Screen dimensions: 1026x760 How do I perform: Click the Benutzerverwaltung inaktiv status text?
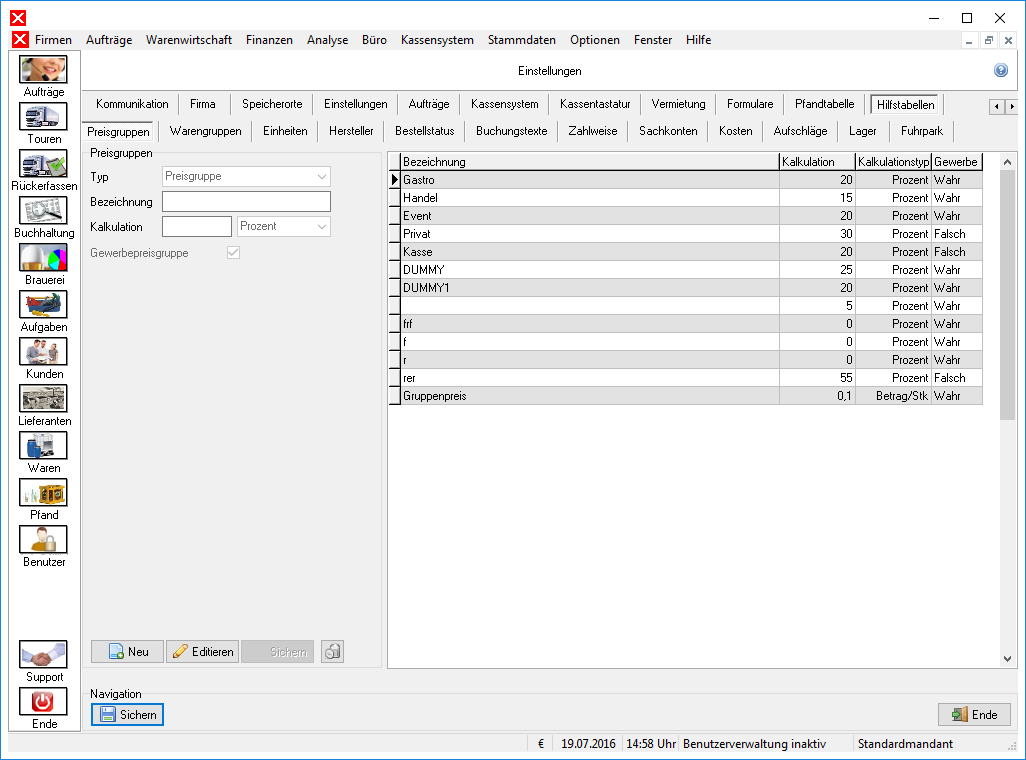pos(754,744)
